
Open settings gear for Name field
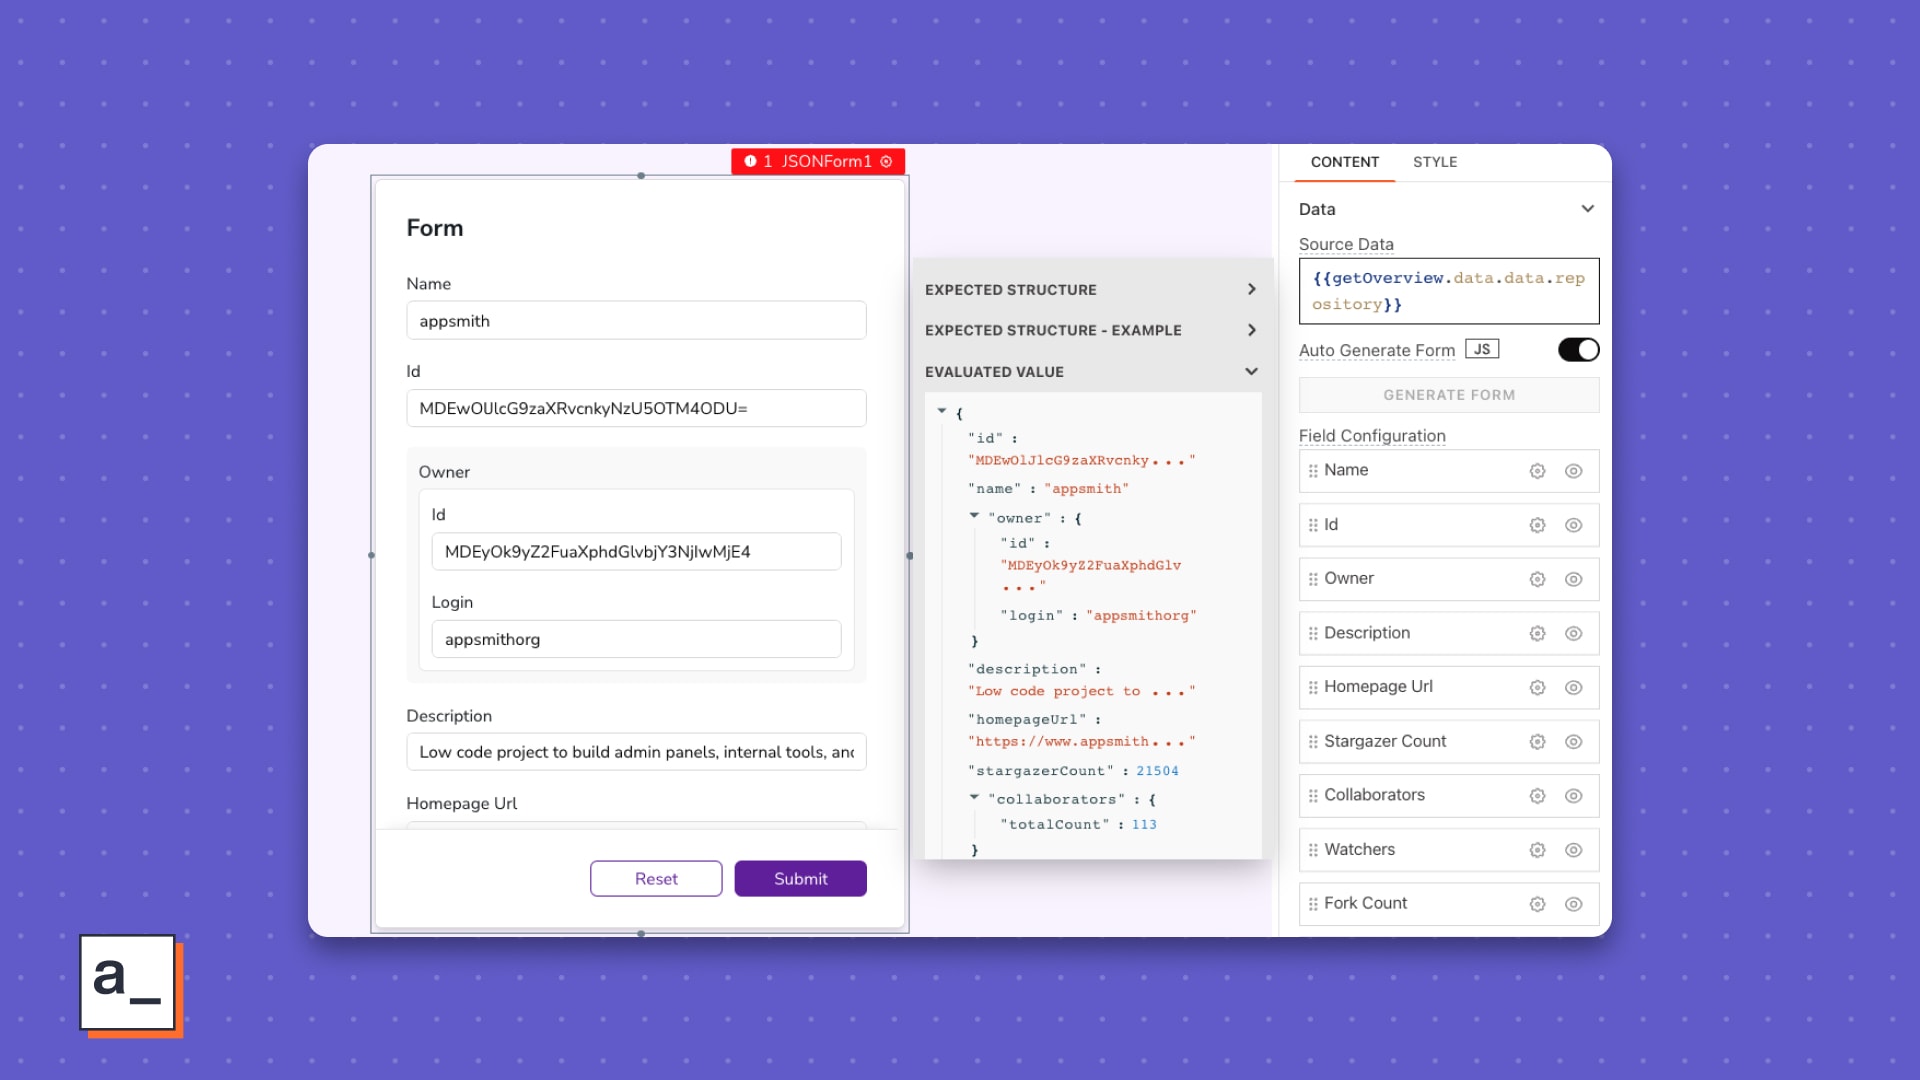point(1537,471)
